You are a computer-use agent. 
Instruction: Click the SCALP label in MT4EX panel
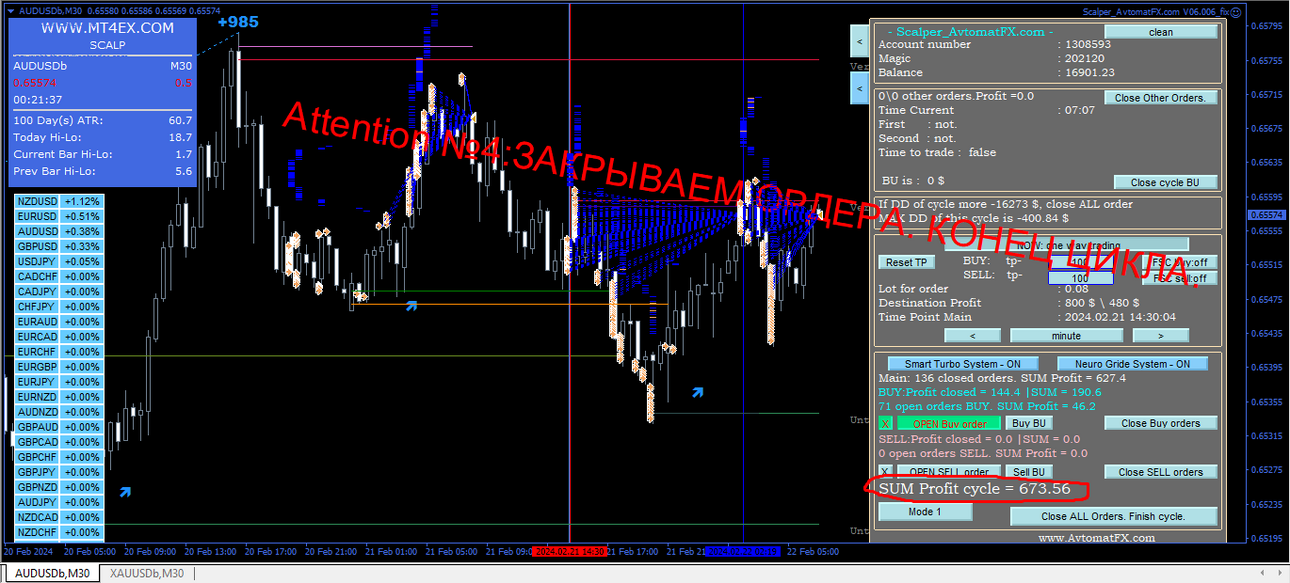pyautogui.click(x=107, y=45)
